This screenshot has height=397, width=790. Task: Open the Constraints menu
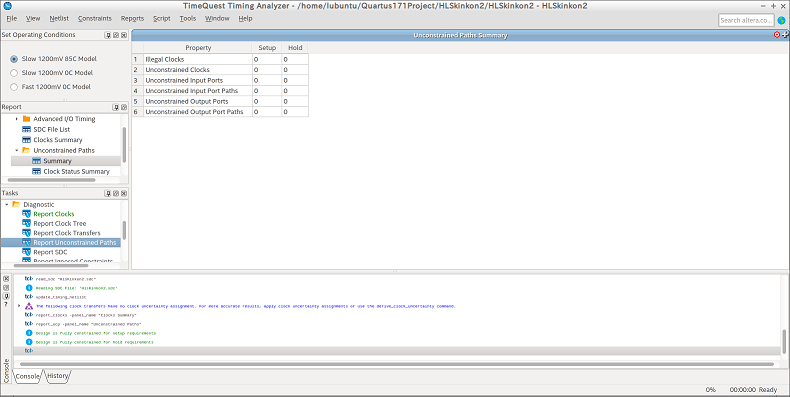pyautogui.click(x=95, y=19)
